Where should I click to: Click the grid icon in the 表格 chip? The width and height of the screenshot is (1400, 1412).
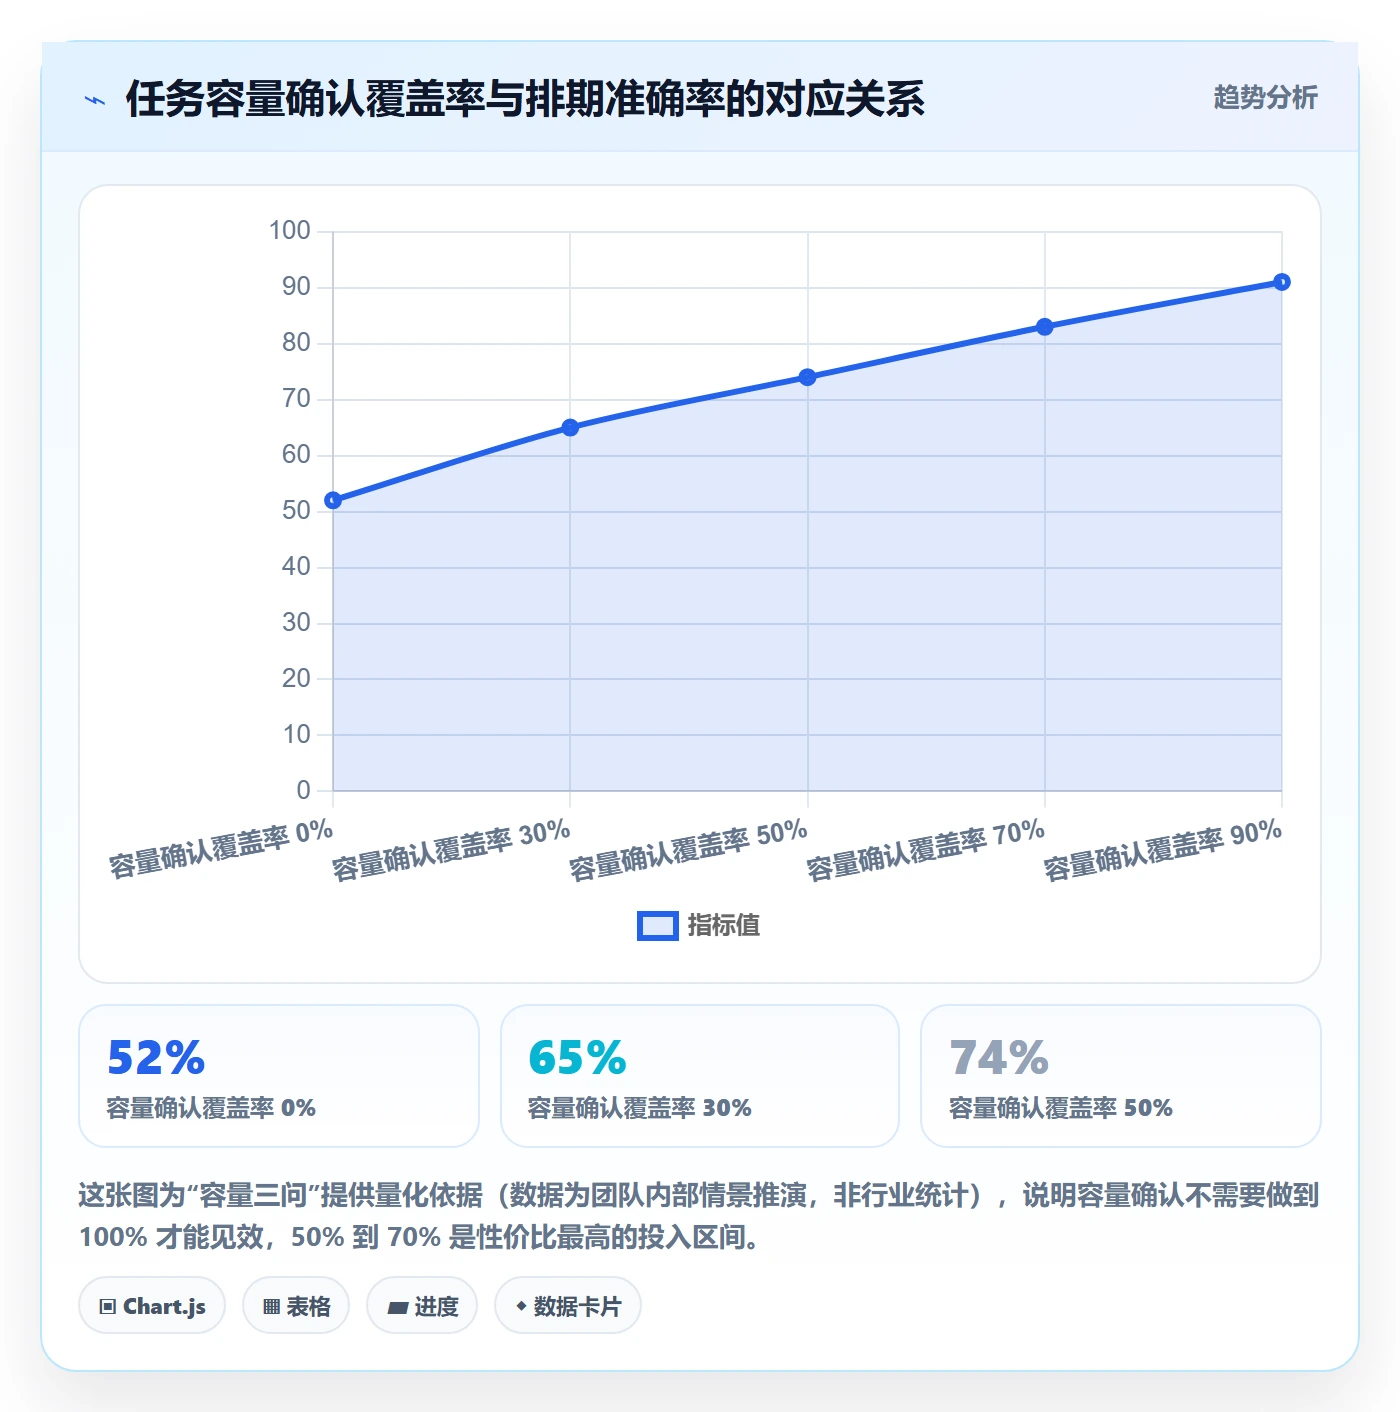click(x=271, y=1307)
